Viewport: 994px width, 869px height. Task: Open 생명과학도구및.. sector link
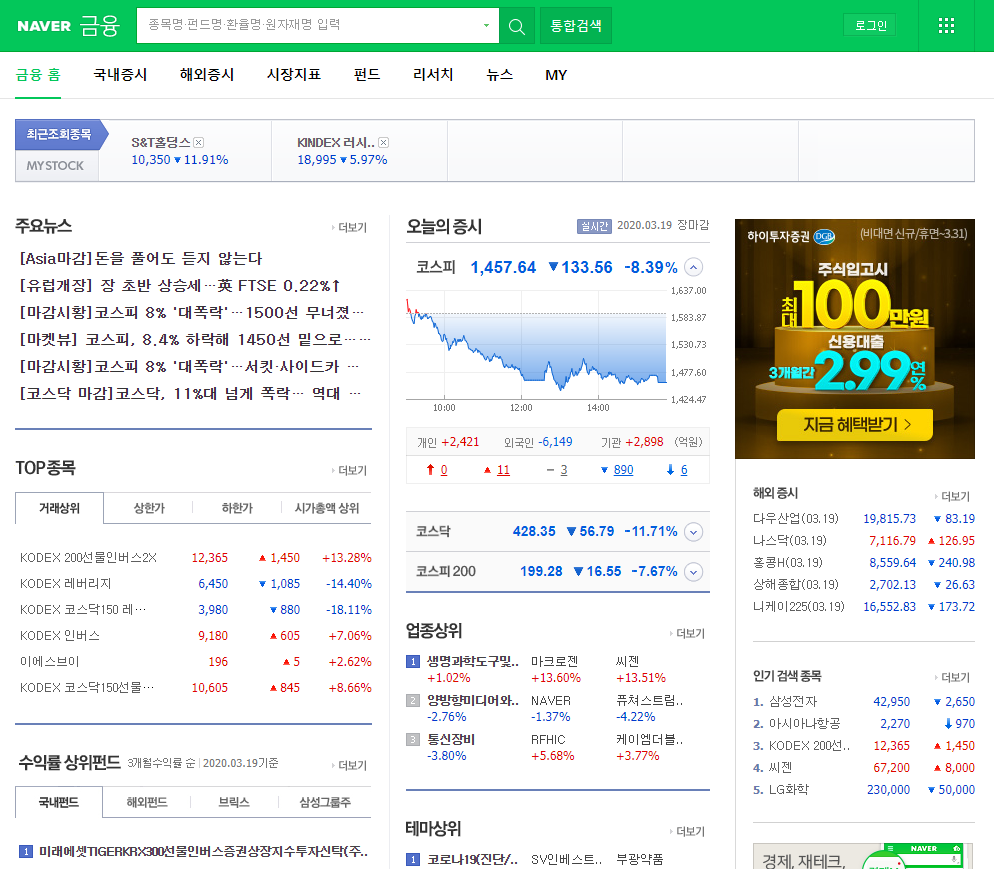472,662
